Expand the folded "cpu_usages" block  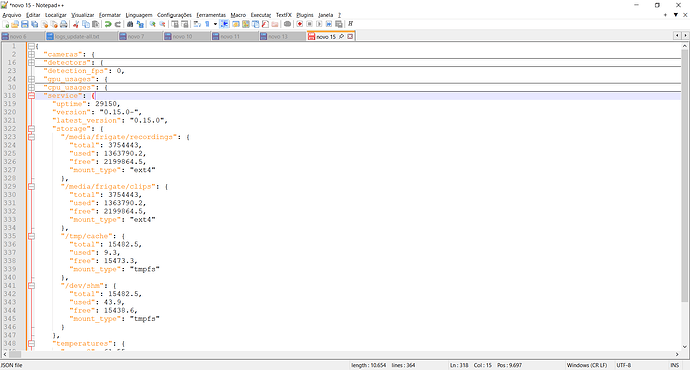[31, 88]
